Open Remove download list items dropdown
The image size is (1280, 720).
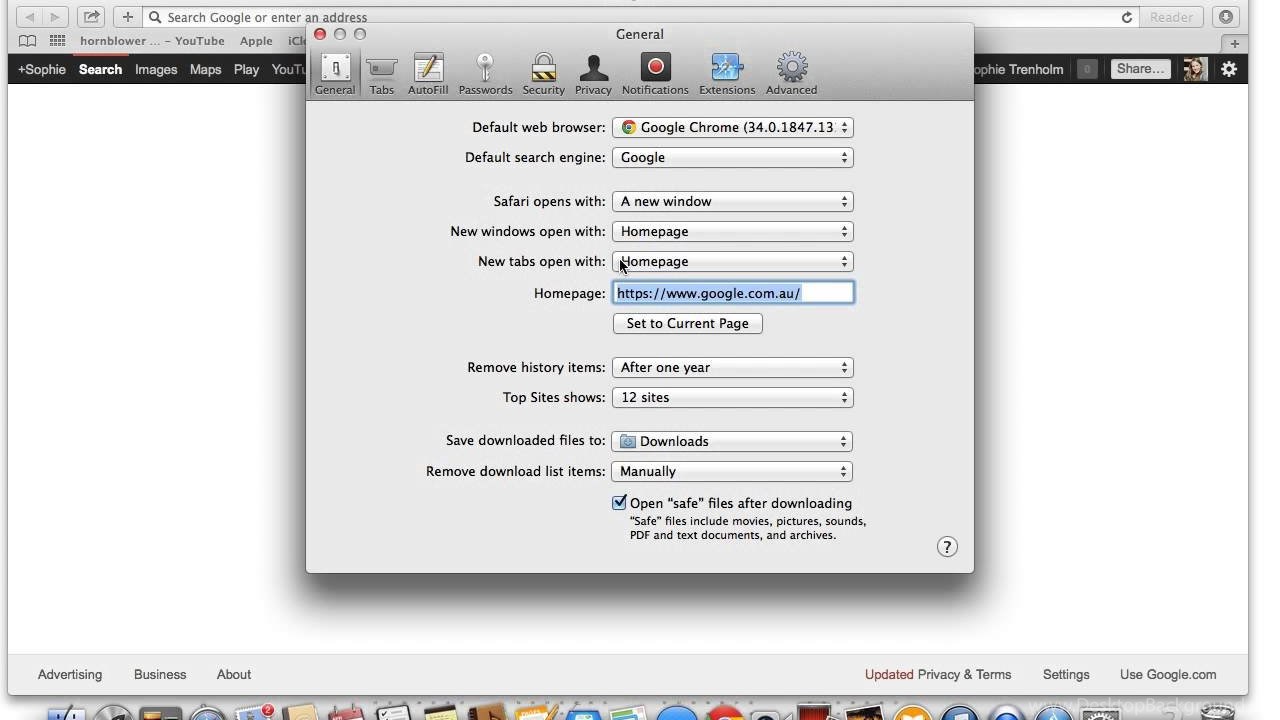[733, 471]
